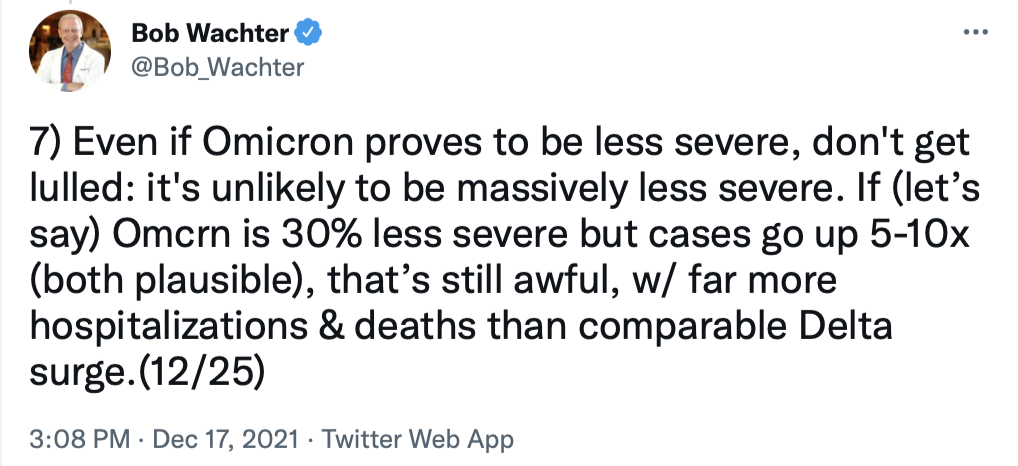1018x466 pixels.
Task: Click the display name Bob Wachter
Action: 210,34
